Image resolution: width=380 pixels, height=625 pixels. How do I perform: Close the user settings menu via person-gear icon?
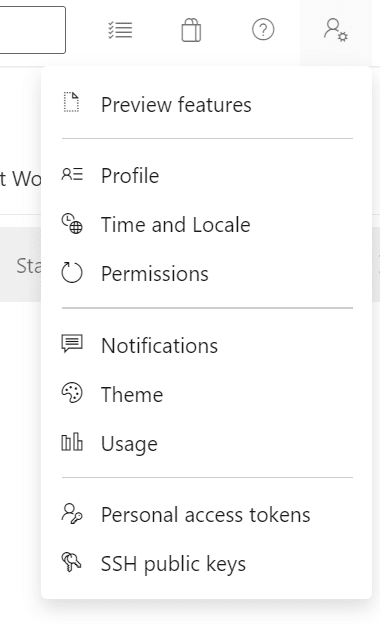click(x=336, y=30)
